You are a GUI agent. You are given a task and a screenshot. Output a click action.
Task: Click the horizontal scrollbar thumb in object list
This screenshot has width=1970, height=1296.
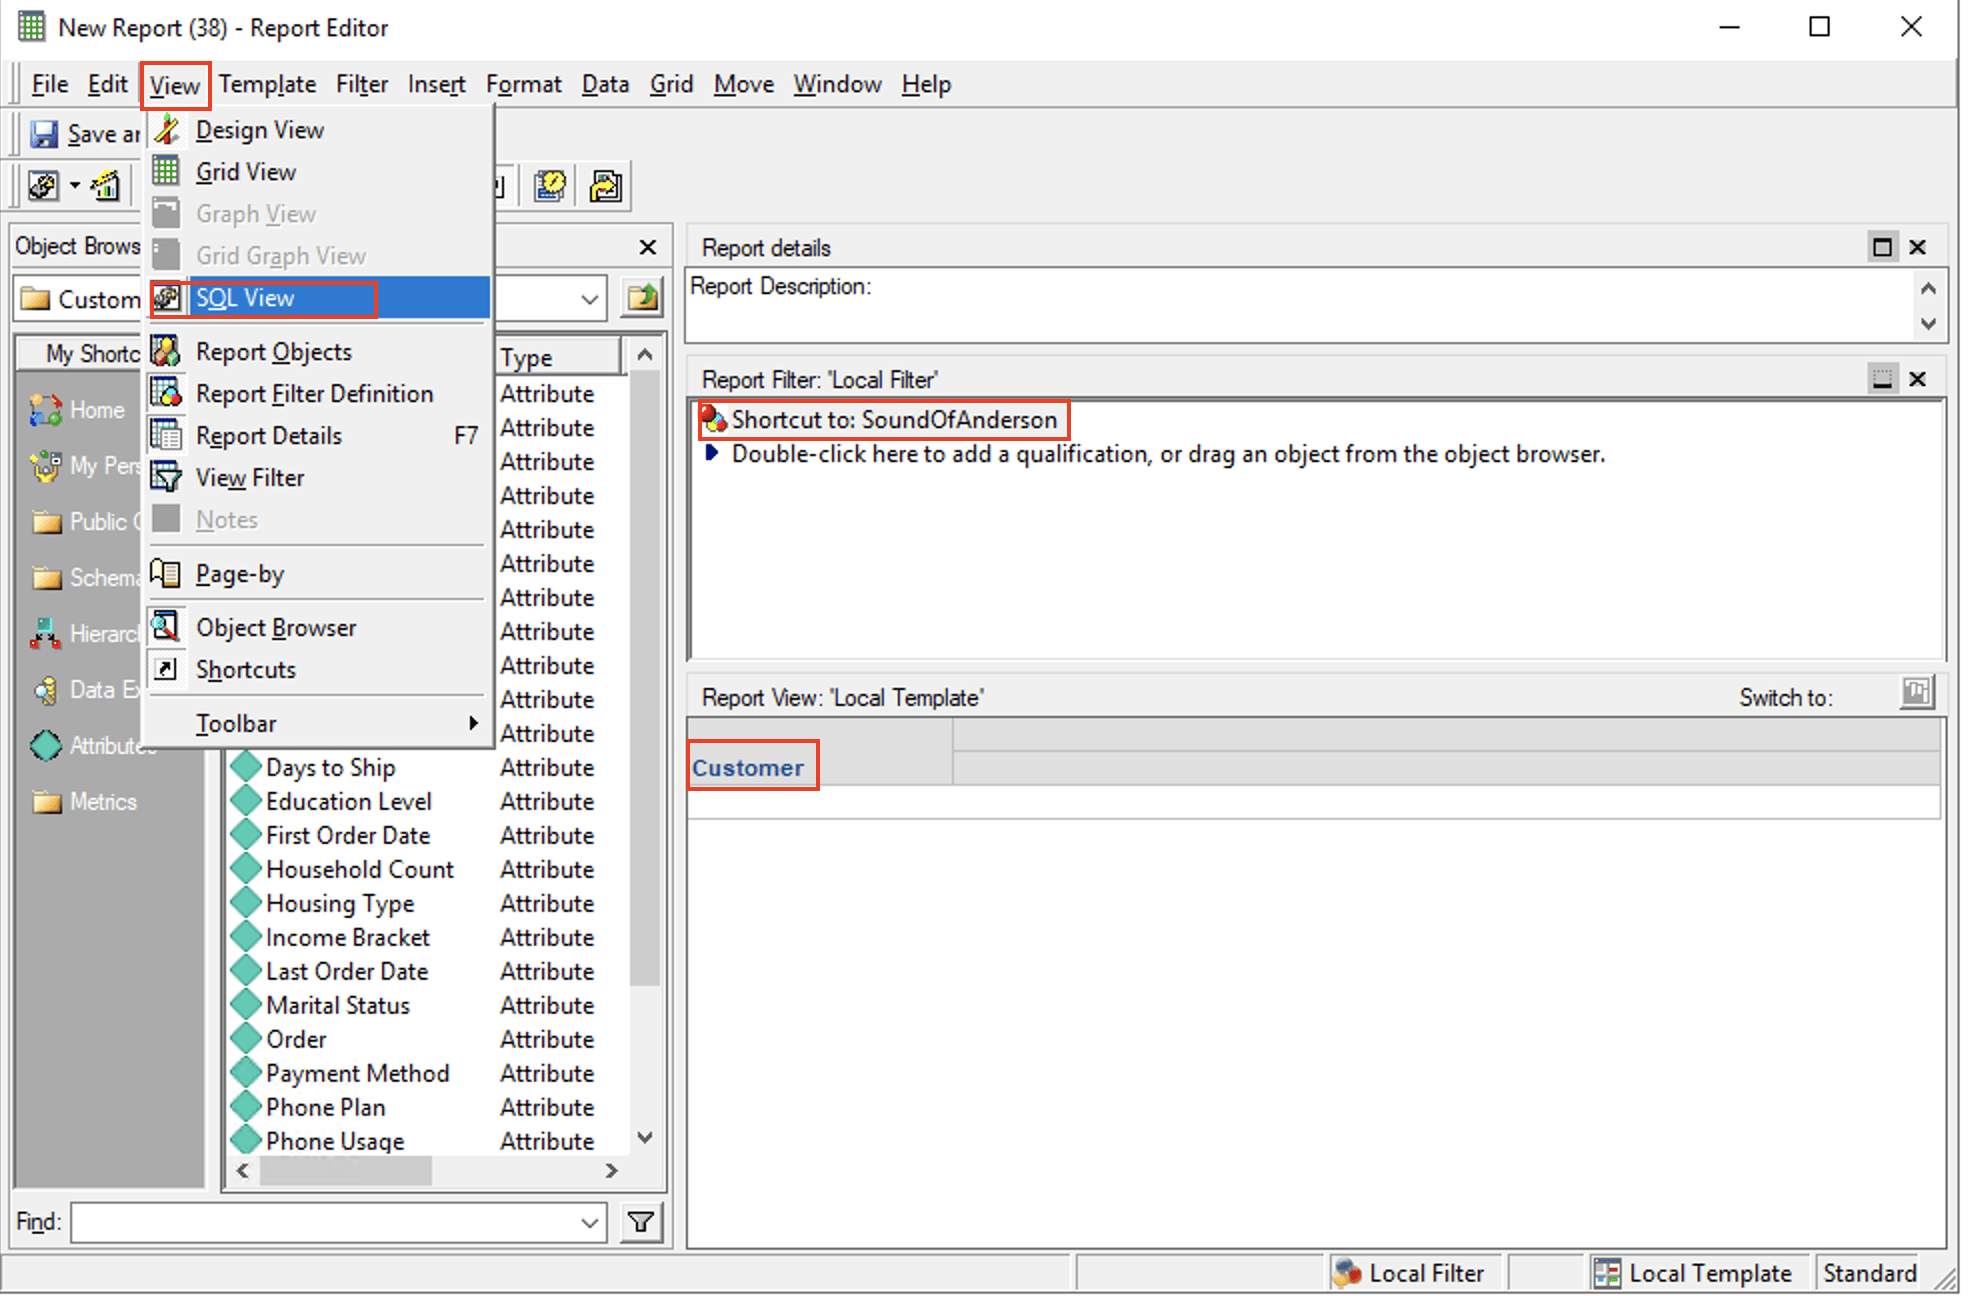tap(345, 1170)
